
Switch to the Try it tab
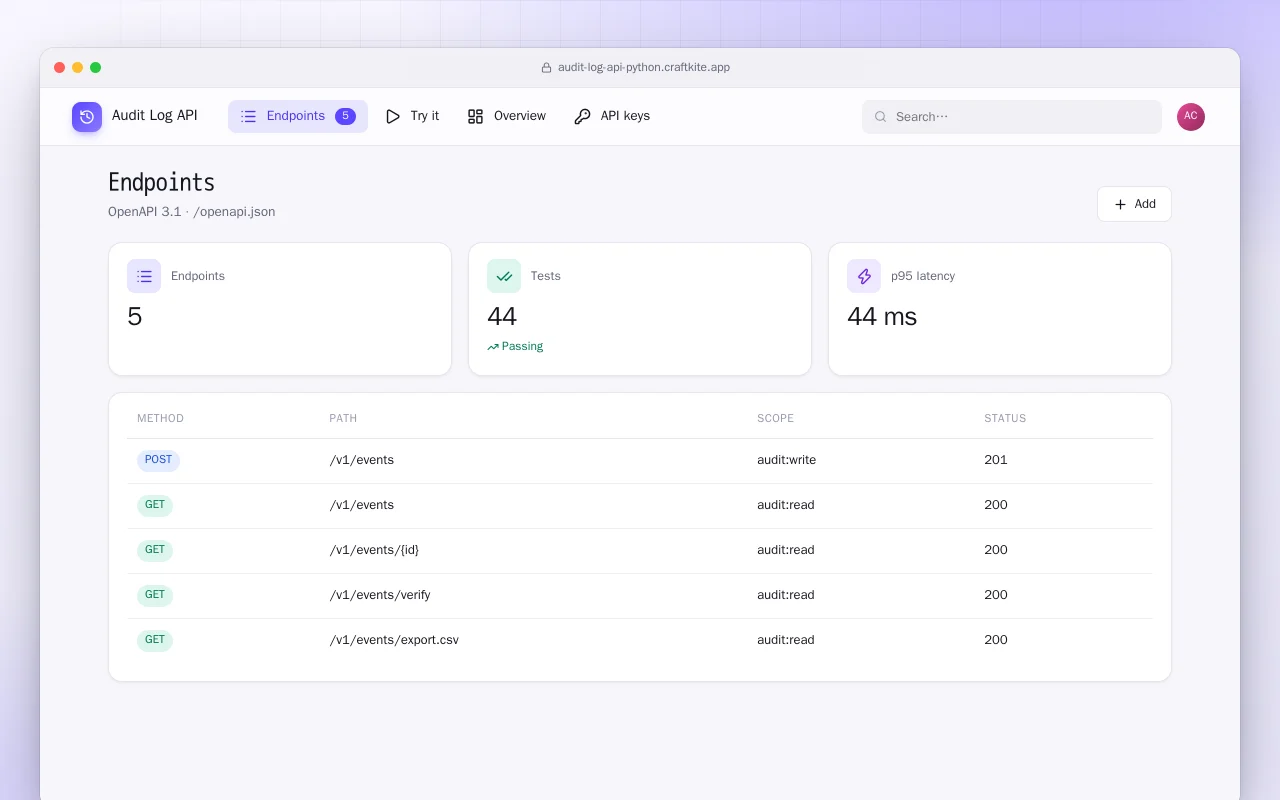pos(412,116)
